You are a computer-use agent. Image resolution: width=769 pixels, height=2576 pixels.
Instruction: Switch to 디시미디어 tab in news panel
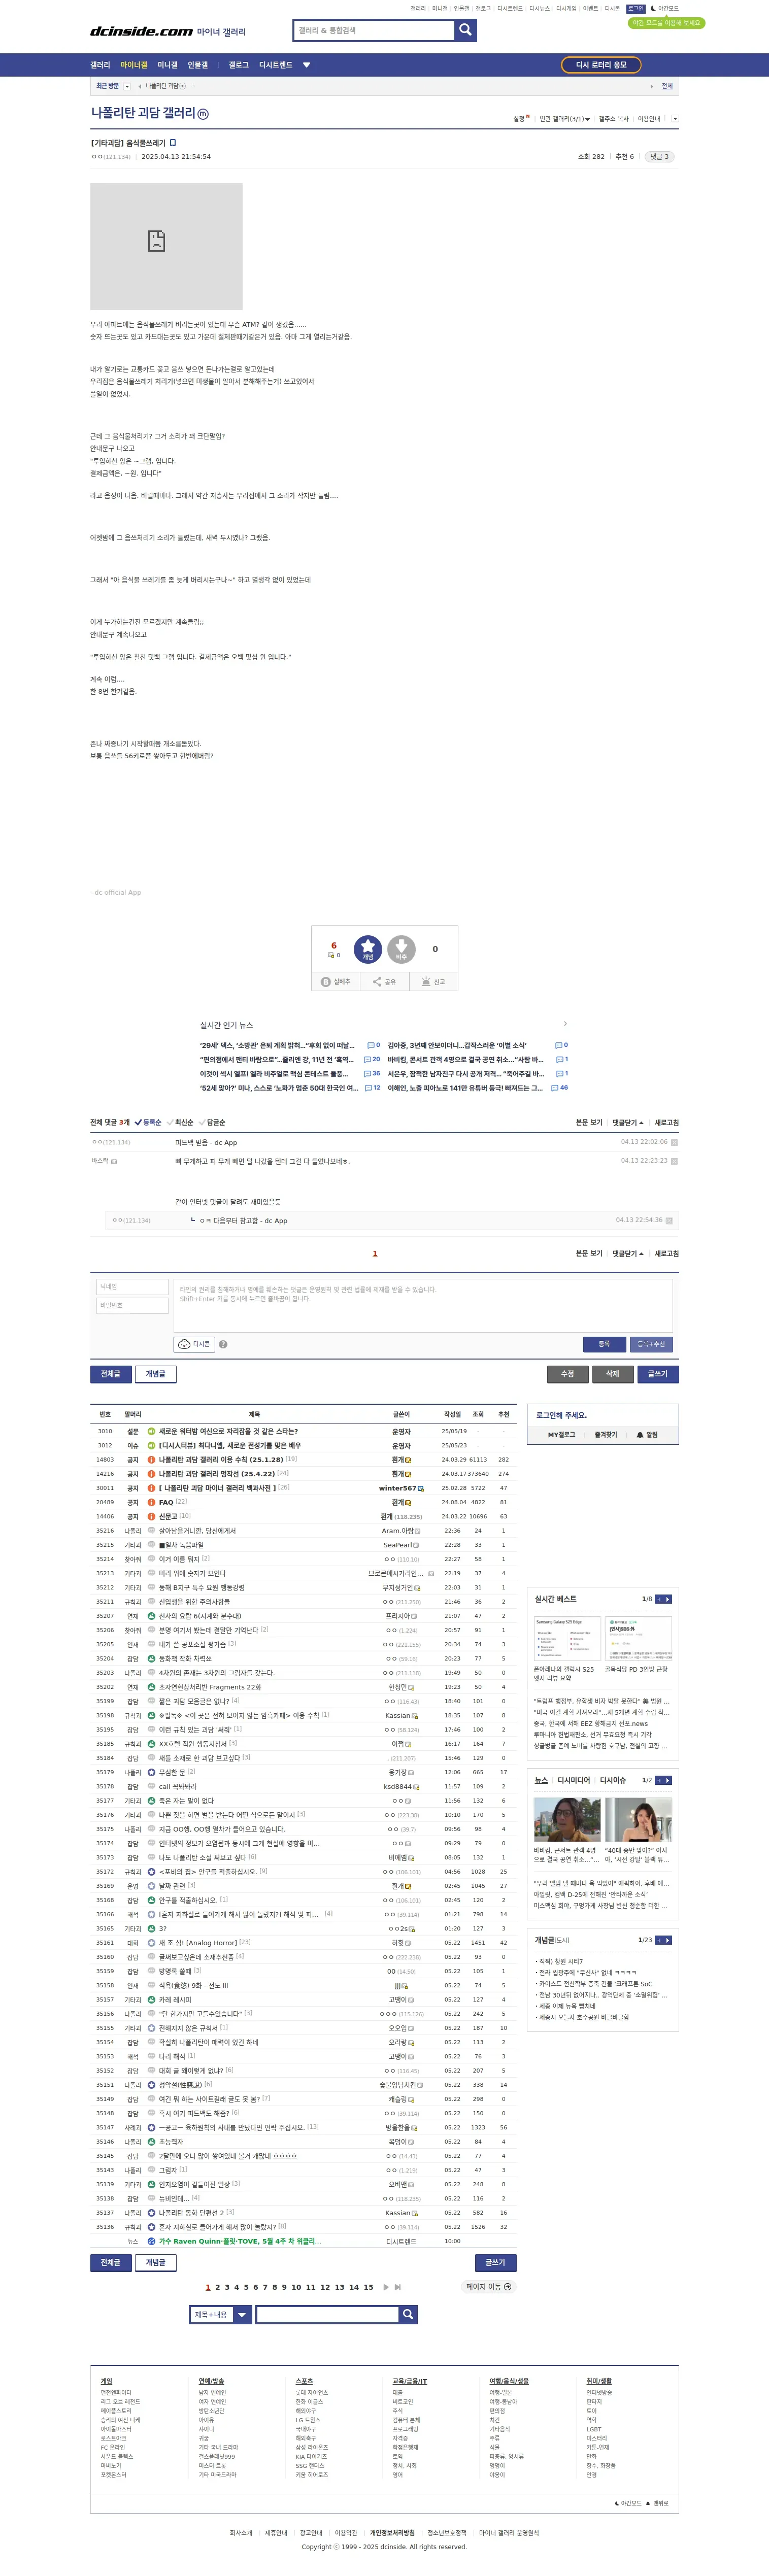[x=574, y=1780]
